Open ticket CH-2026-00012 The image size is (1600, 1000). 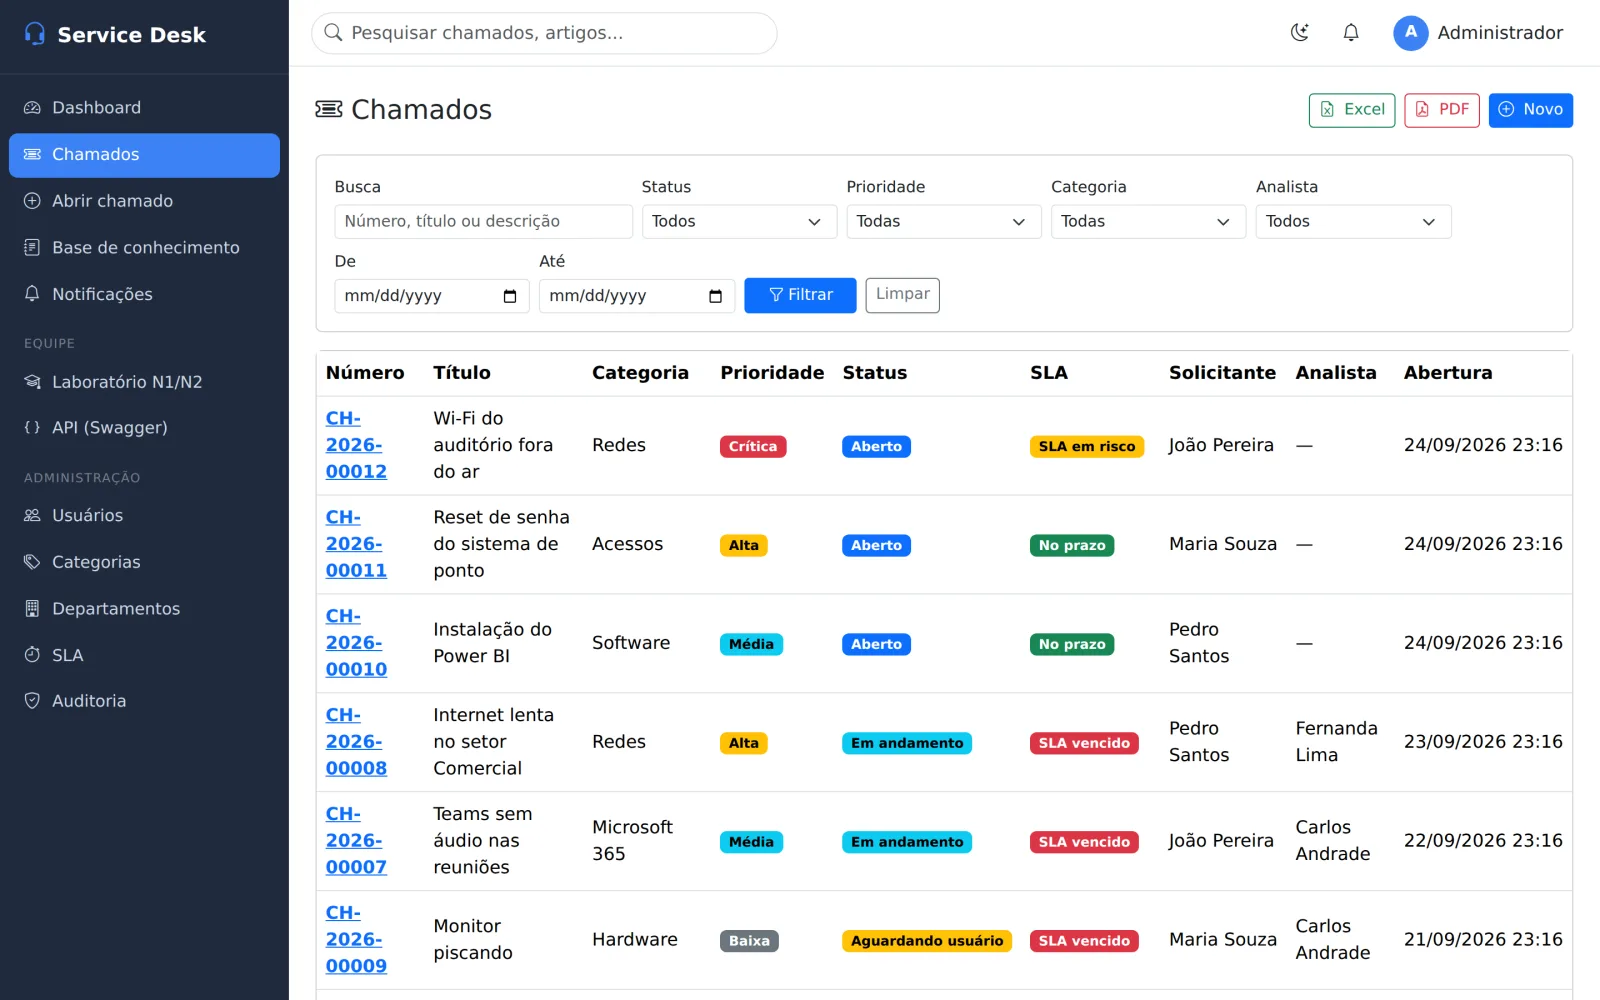[356, 445]
